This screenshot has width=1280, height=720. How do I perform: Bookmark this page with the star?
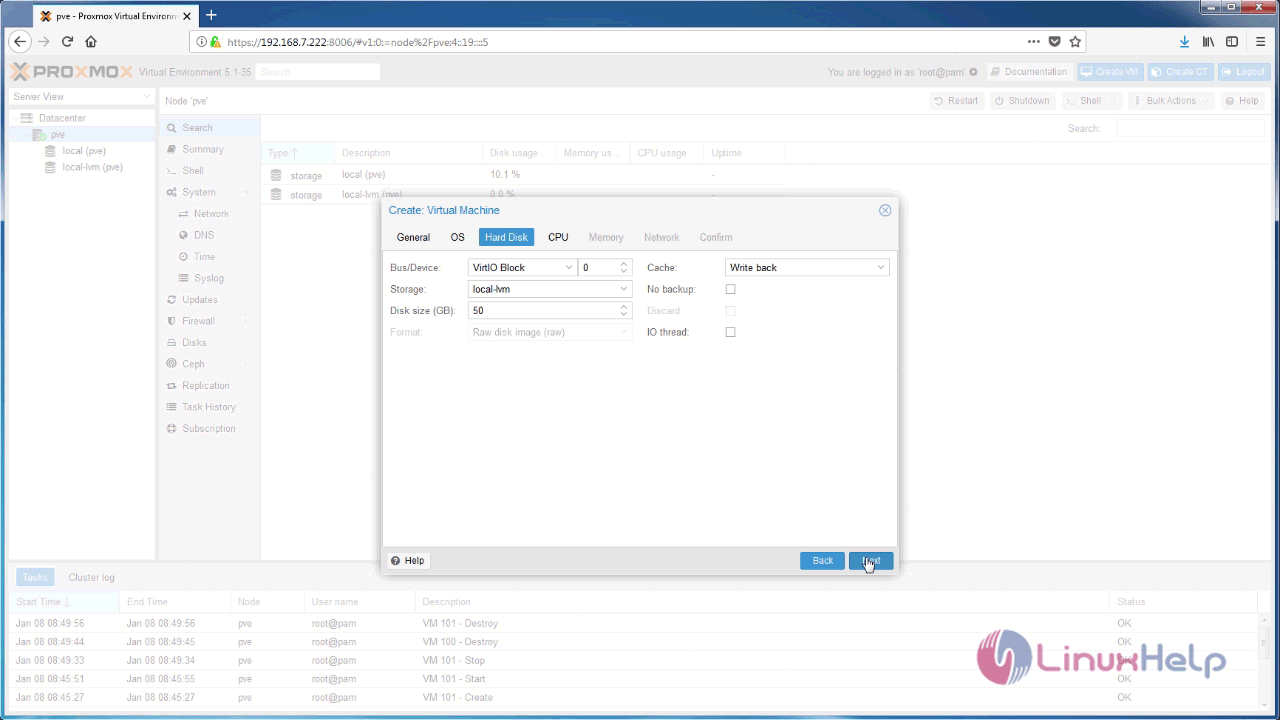1075,42
